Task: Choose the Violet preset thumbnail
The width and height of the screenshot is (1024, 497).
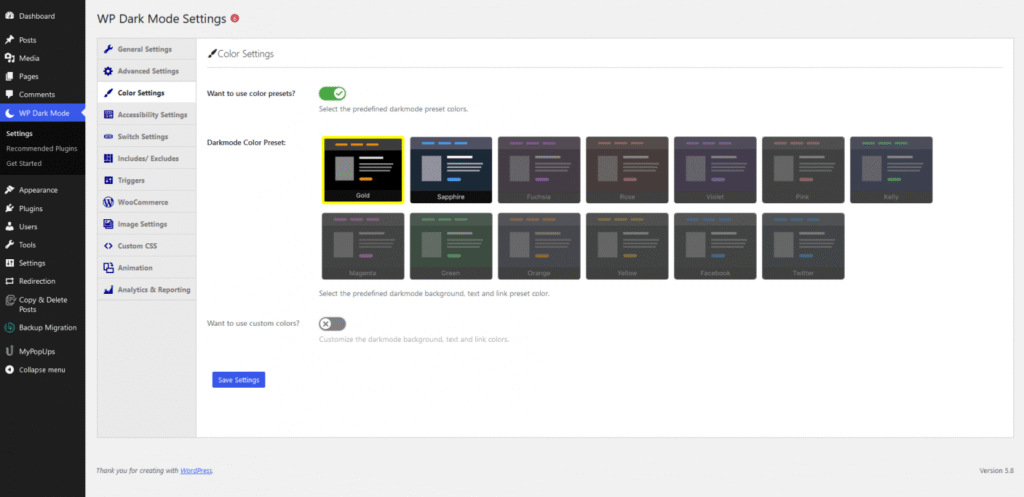Action: (x=715, y=170)
